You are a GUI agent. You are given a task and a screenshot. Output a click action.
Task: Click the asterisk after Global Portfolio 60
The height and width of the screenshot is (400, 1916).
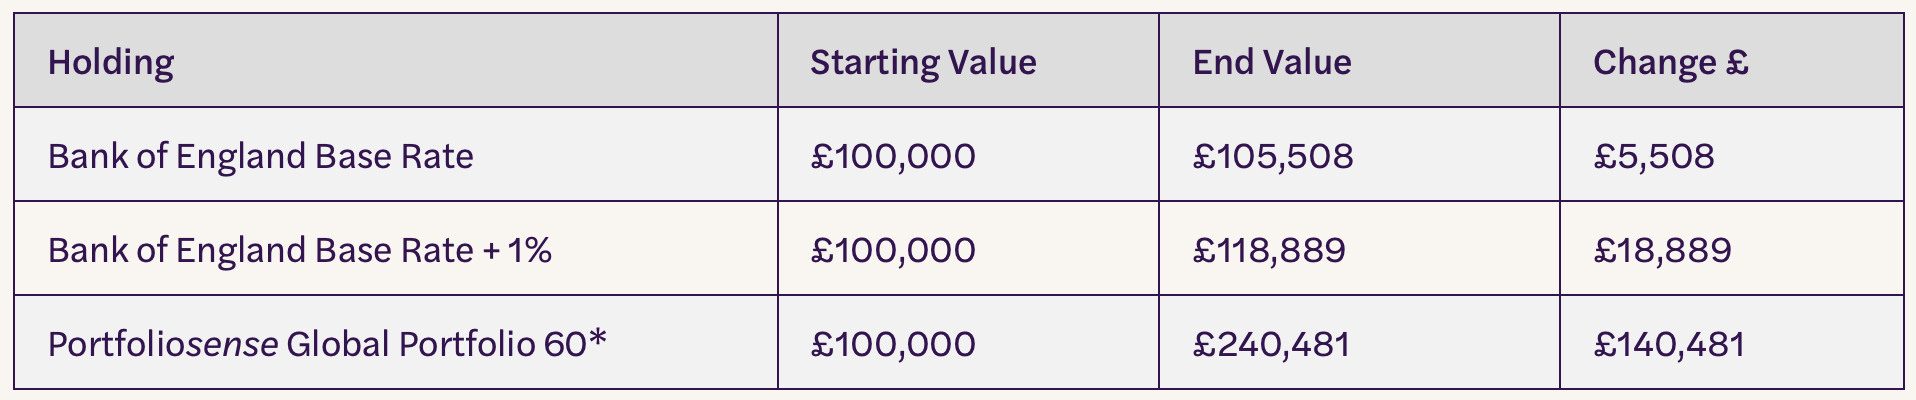[598, 338]
